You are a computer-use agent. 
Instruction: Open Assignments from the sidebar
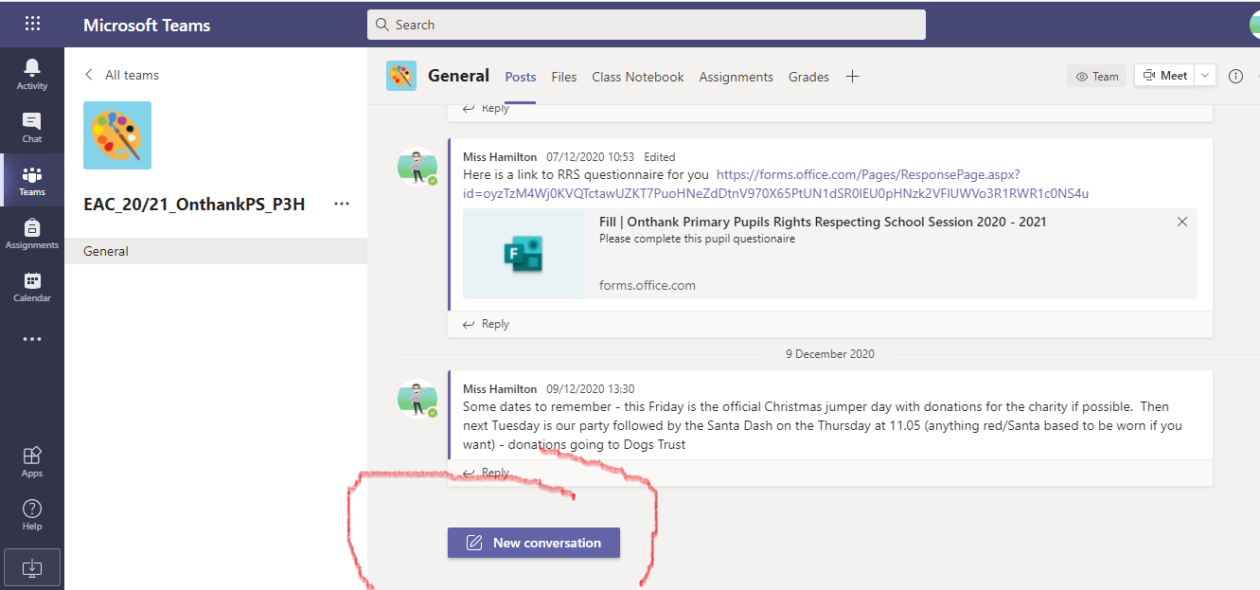click(x=32, y=233)
